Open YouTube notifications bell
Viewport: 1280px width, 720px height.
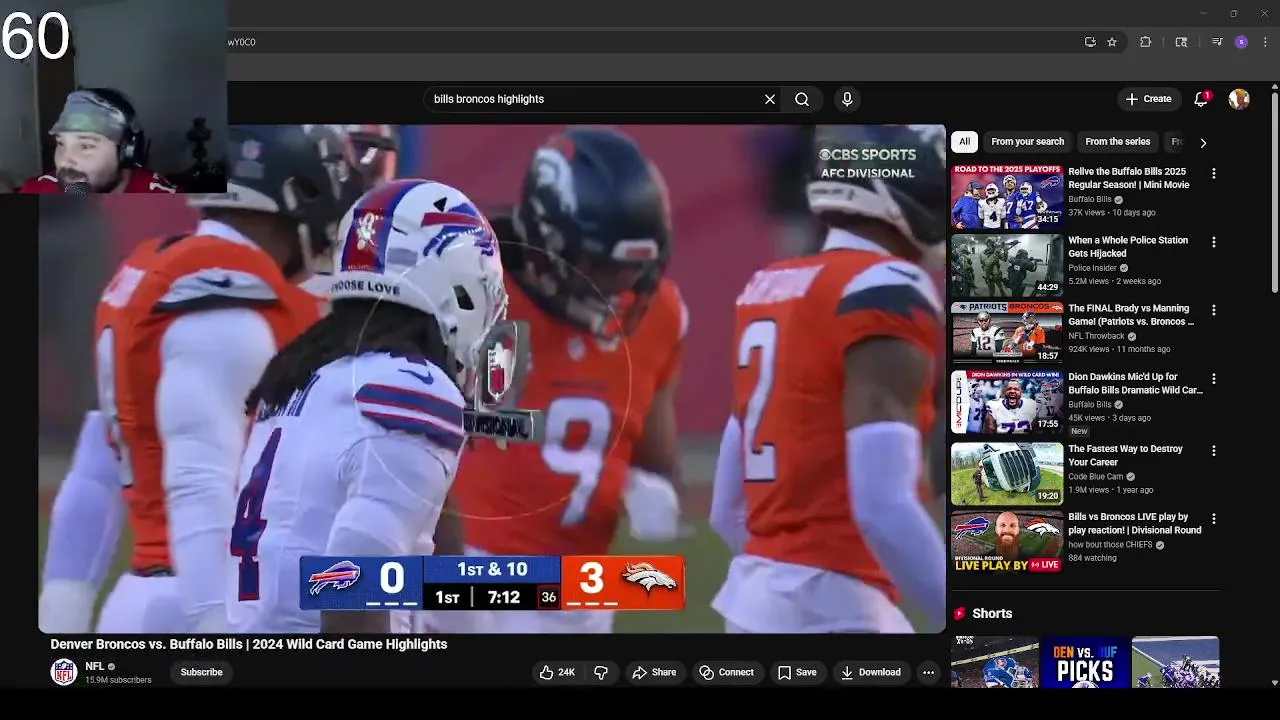1201,99
